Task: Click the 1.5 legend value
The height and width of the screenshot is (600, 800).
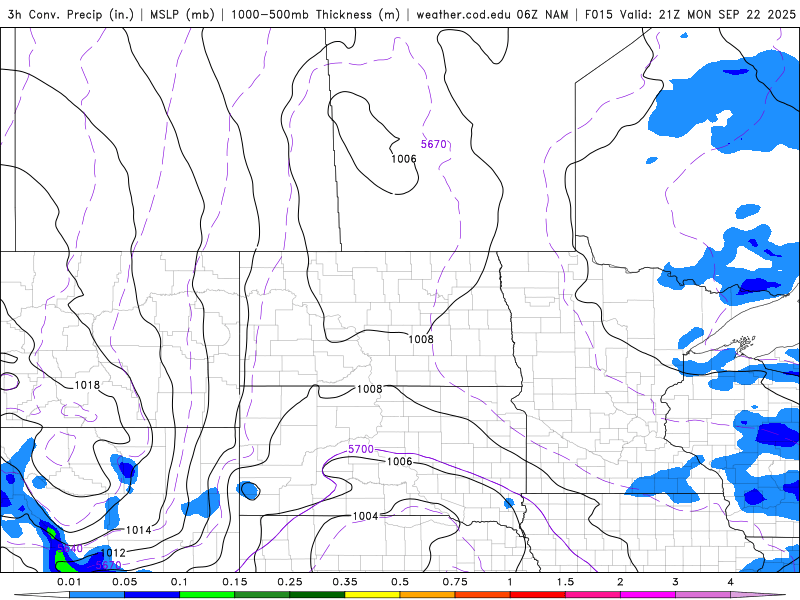Action: (565, 582)
